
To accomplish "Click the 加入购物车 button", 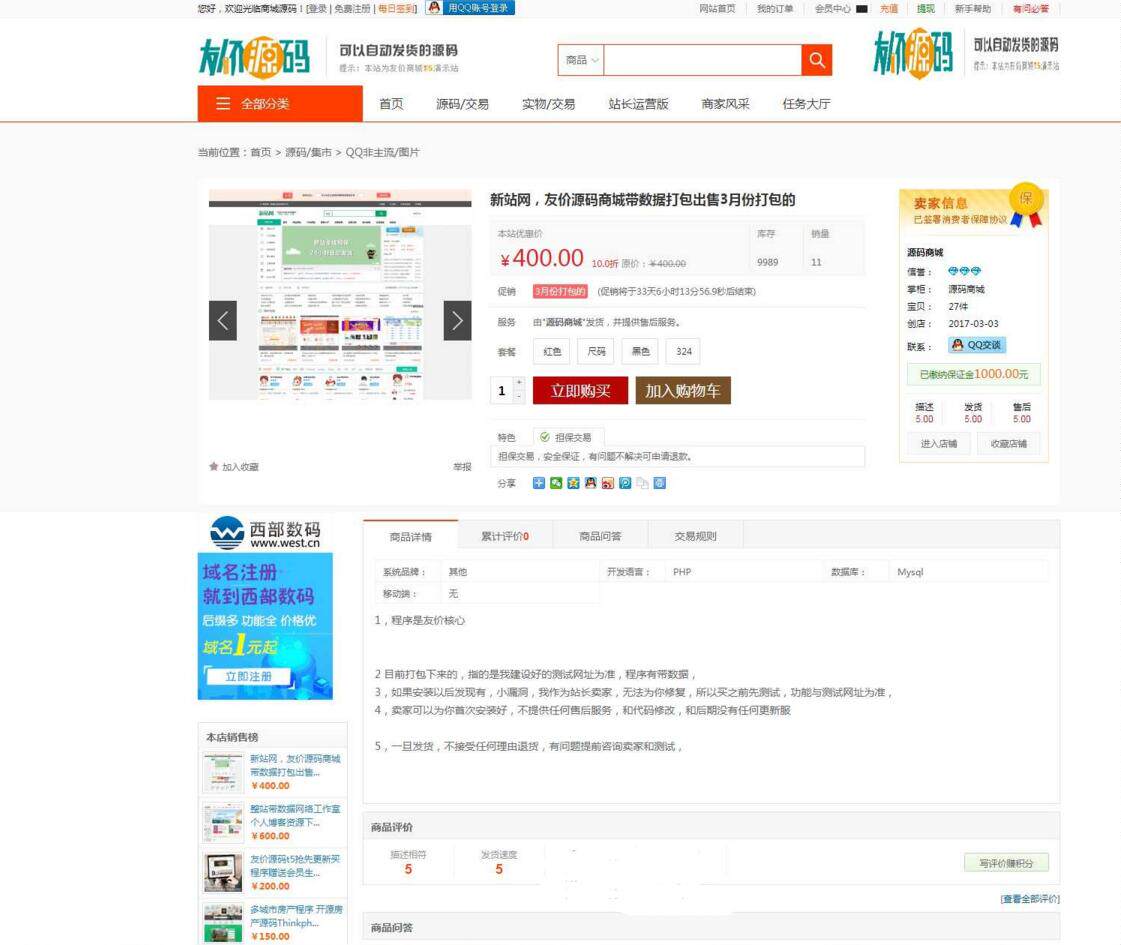I will (x=683, y=390).
